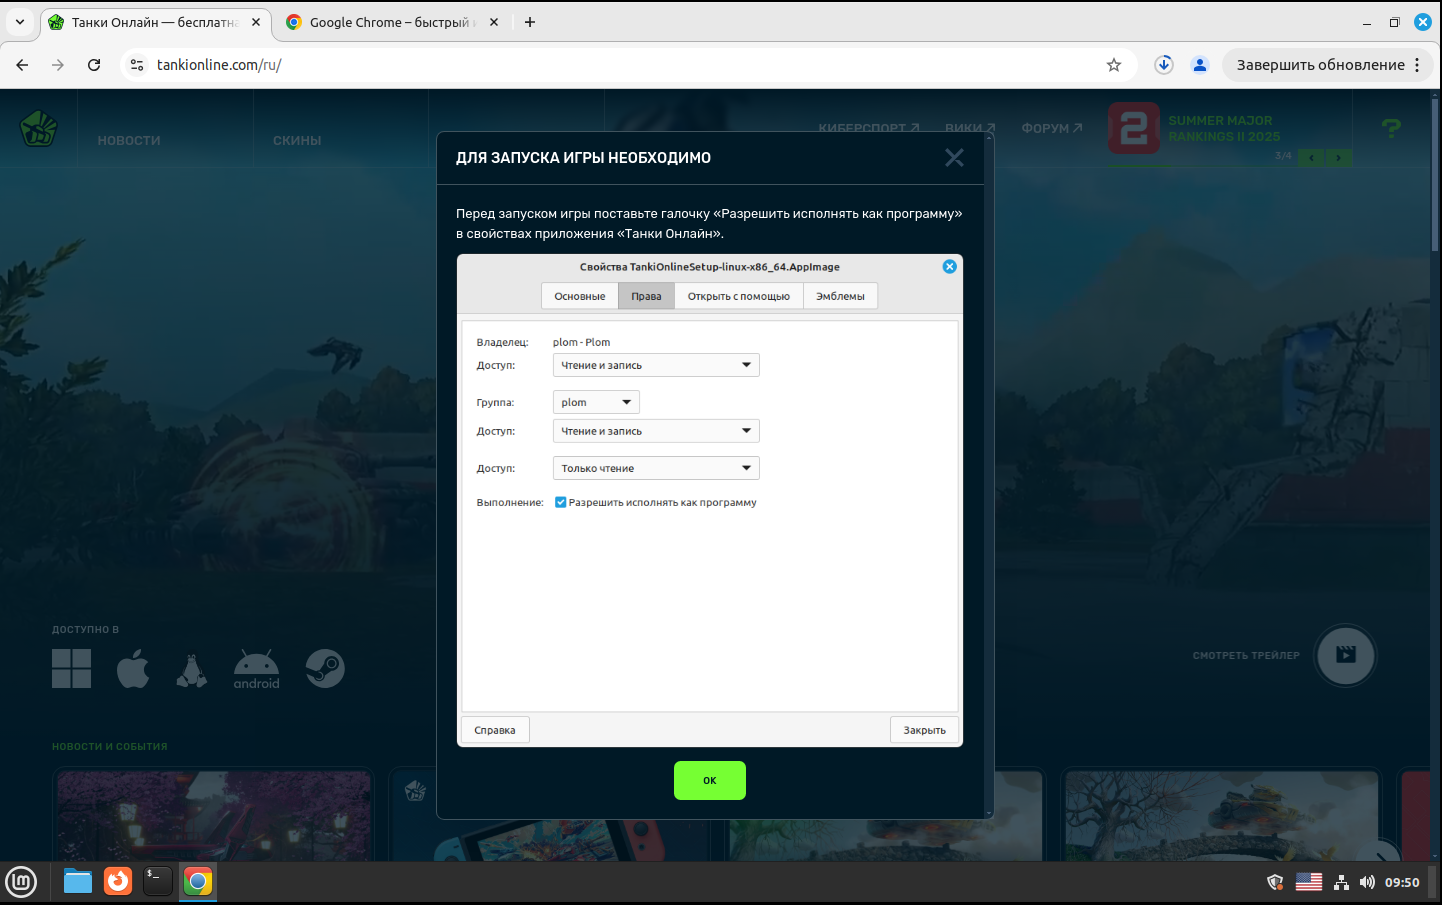The width and height of the screenshot is (1442, 905).
Task: Expand the Группа dropdown showing plom
Action: click(x=596, y=402)
